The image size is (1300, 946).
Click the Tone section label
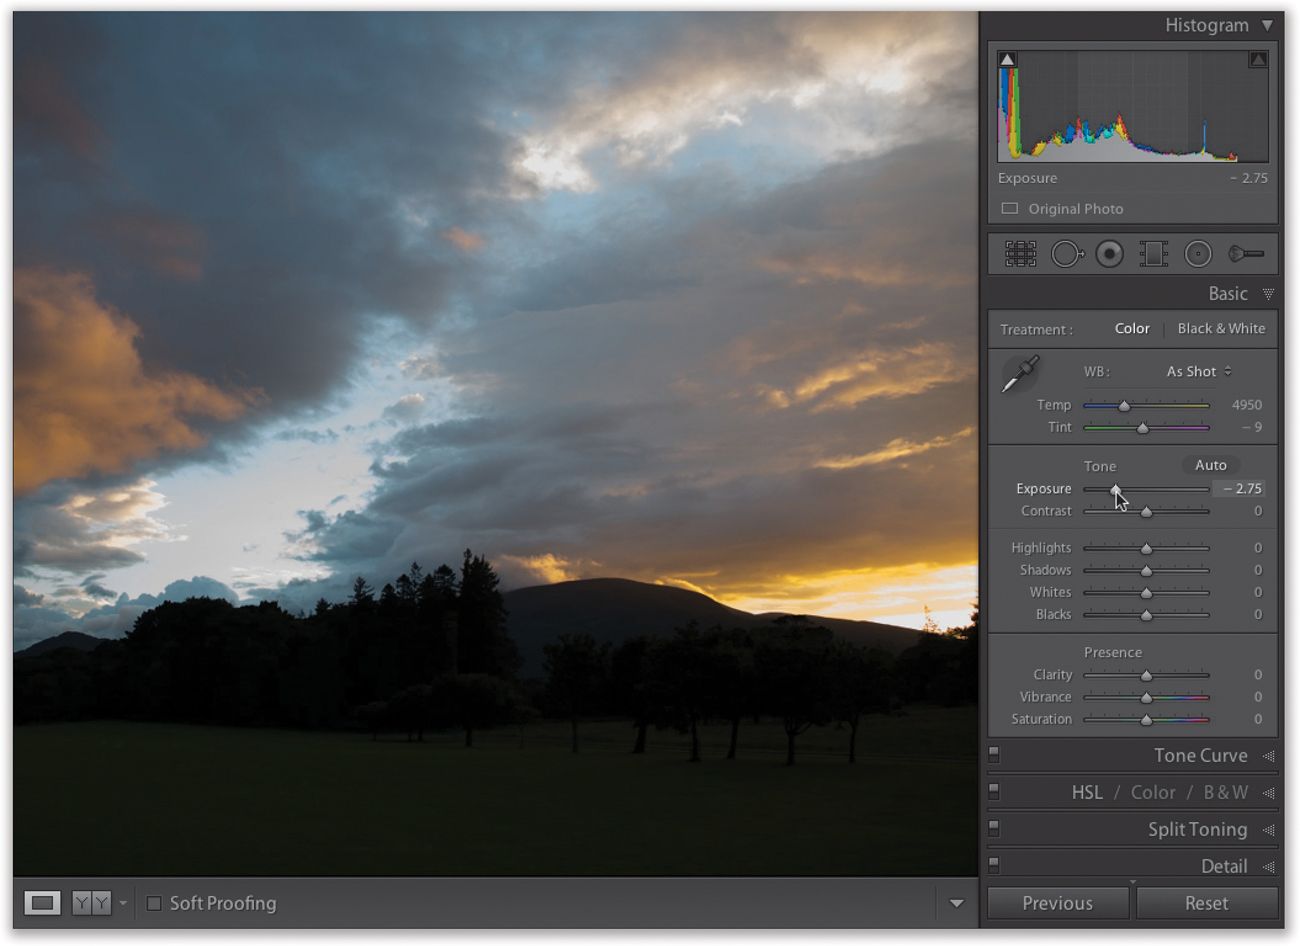coord(1100,466)
